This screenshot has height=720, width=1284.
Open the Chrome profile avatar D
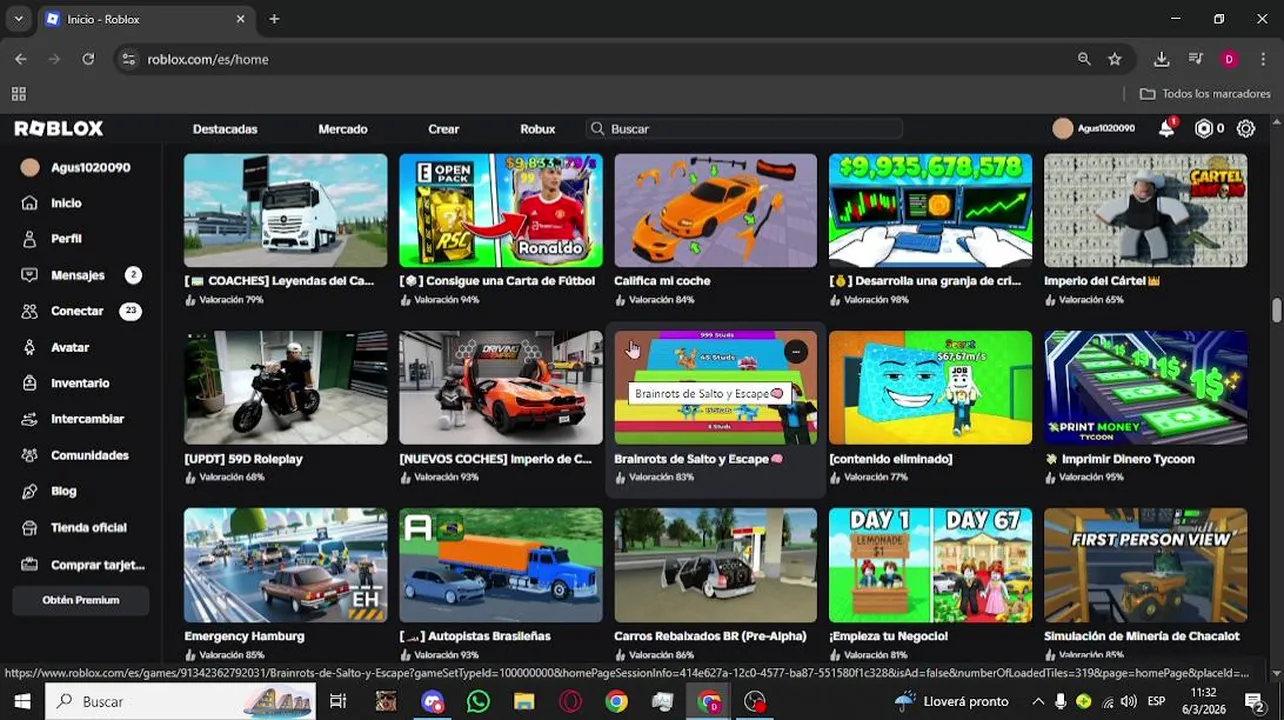[x=1229, y=59]
